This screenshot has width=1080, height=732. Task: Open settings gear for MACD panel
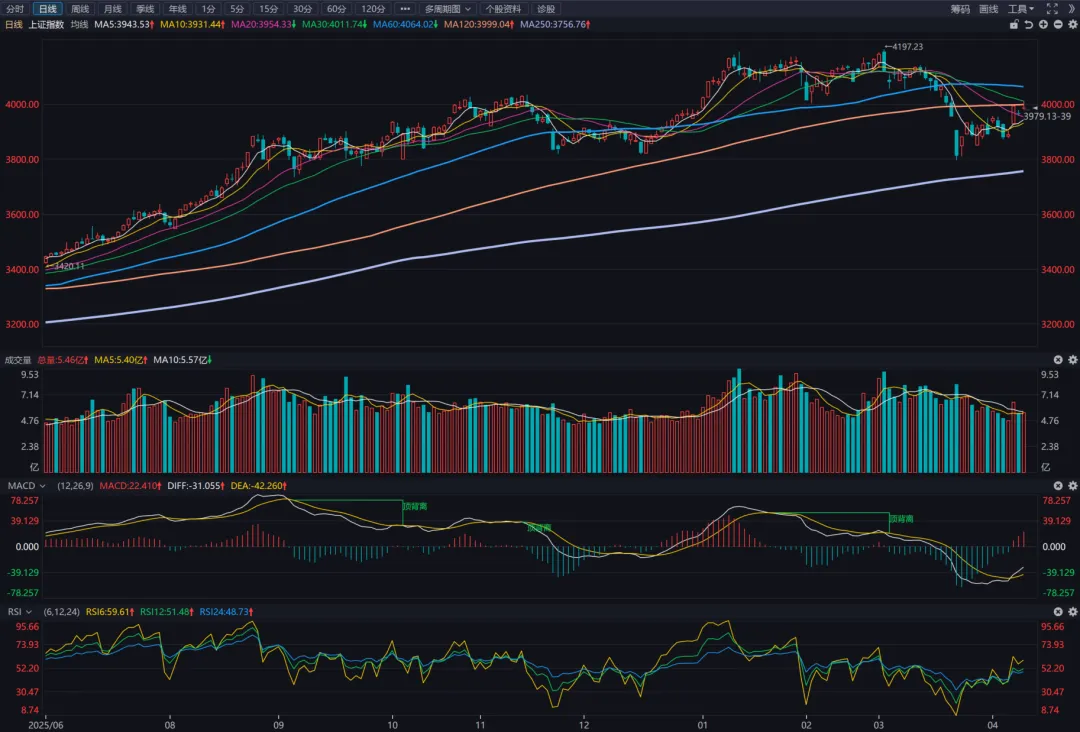pyautogui.click(x=1072, y=485)
